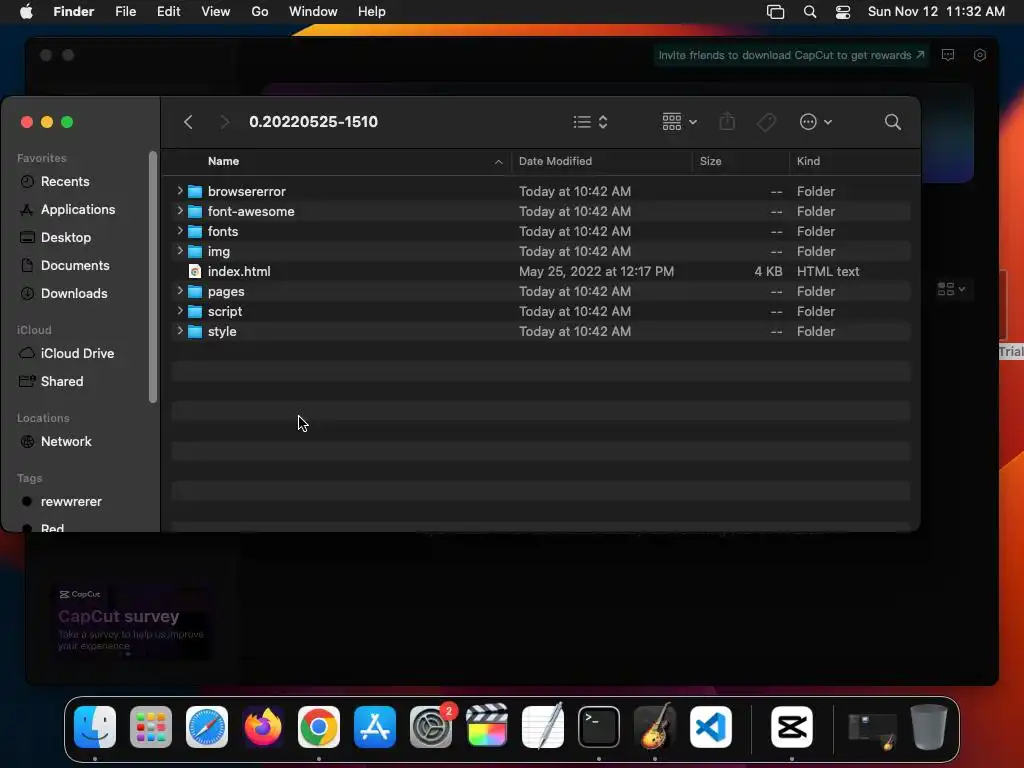Select the img folder name
The width and height of the screenshot is (1024, 768).
(219, 251)
